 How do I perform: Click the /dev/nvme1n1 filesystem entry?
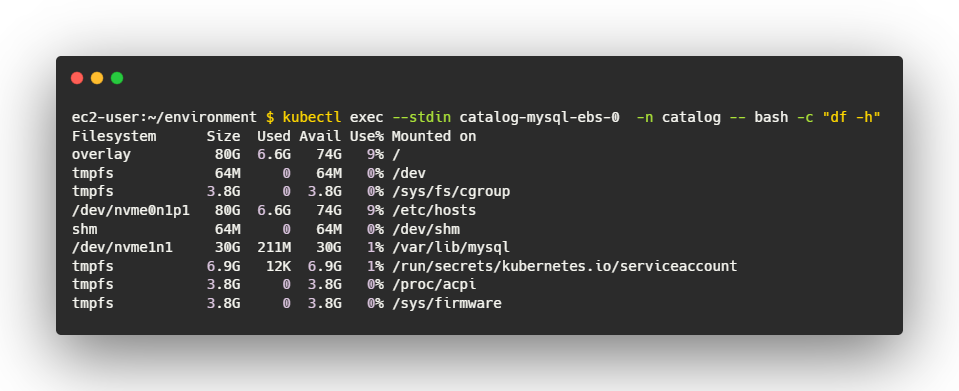122,247
